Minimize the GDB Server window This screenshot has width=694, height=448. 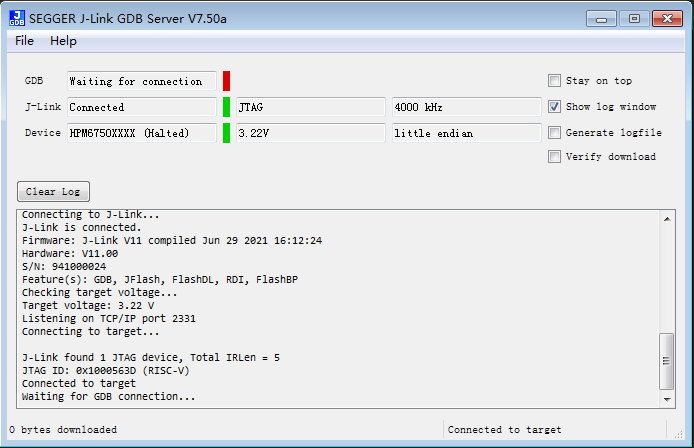(x=601, y=17)
